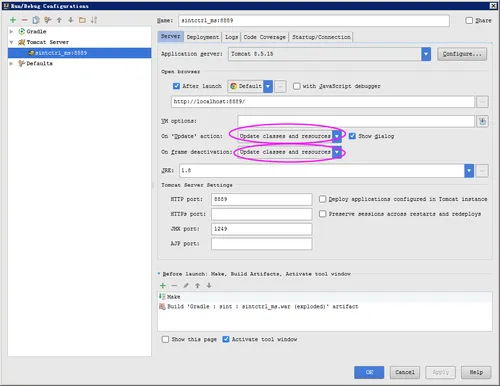The image size is (500, 386).
Task: Click ellipsis button next to JRE field
Action: point(482,171)
